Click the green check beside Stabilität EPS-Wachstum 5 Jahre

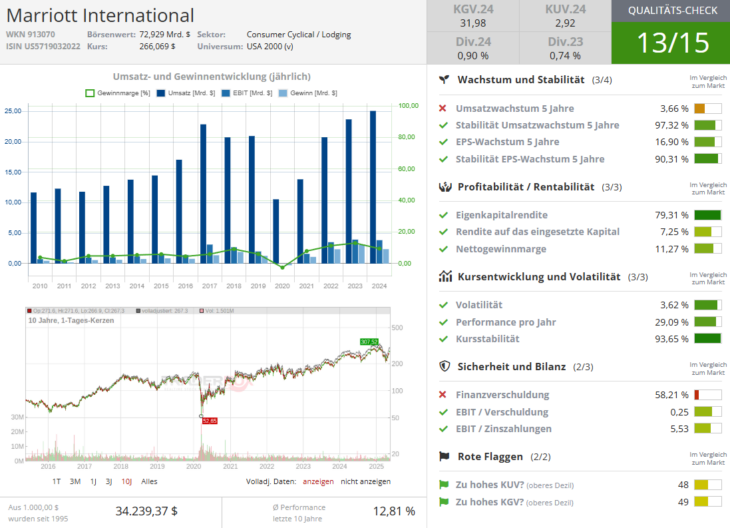tap(443, 159)
